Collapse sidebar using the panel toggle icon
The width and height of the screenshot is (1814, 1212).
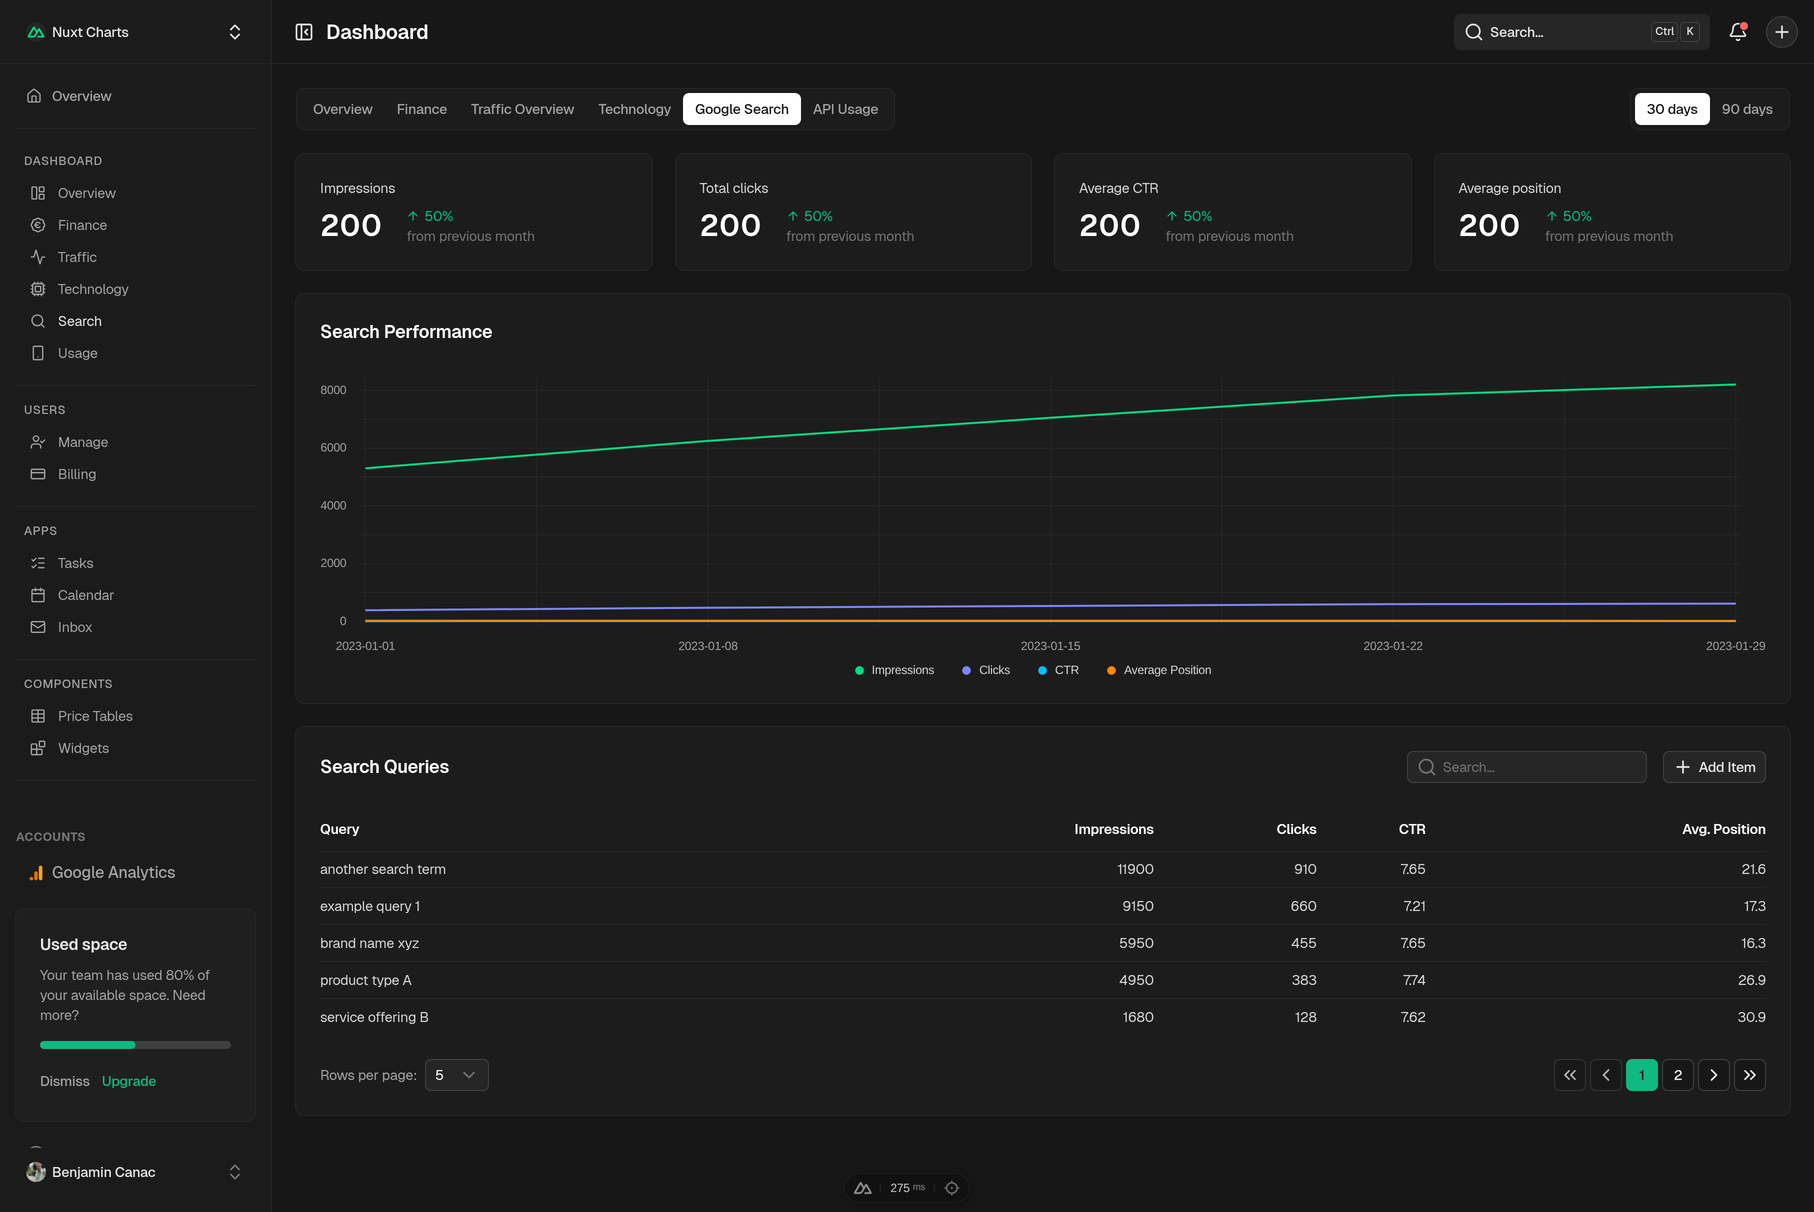click(304, 32)
